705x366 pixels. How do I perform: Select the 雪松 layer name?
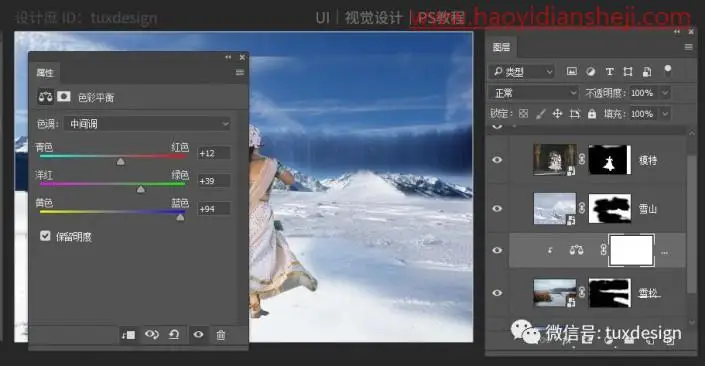[x=648, y=293]
